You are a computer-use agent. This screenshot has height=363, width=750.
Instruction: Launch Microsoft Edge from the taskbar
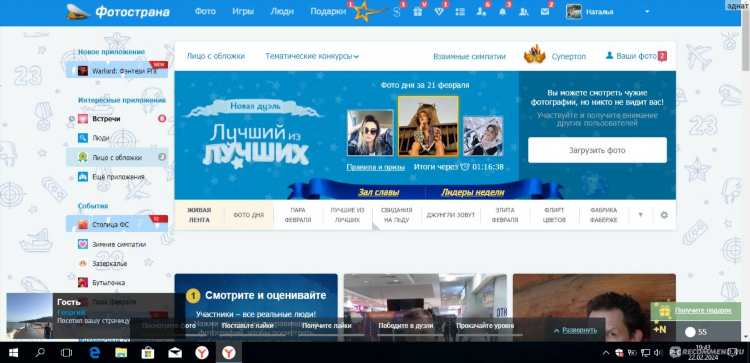tap(94, 353)
